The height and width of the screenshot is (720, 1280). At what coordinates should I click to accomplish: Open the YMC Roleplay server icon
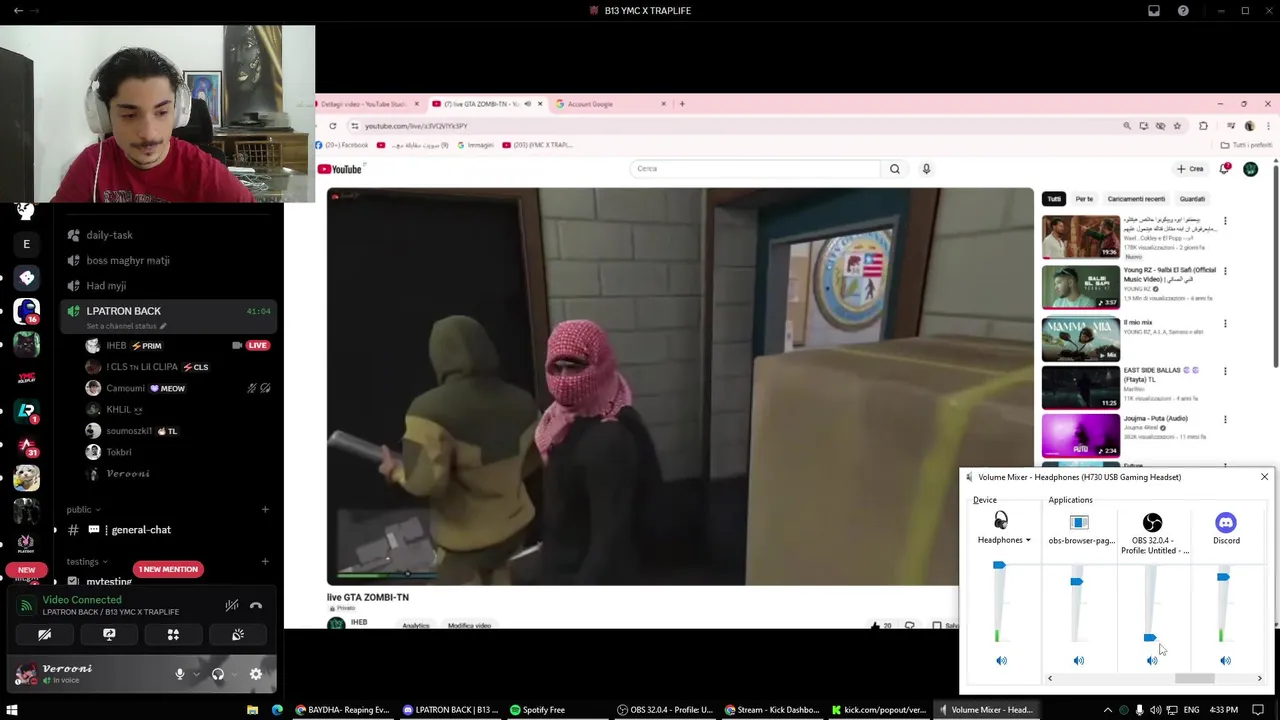tap(26, 378)
